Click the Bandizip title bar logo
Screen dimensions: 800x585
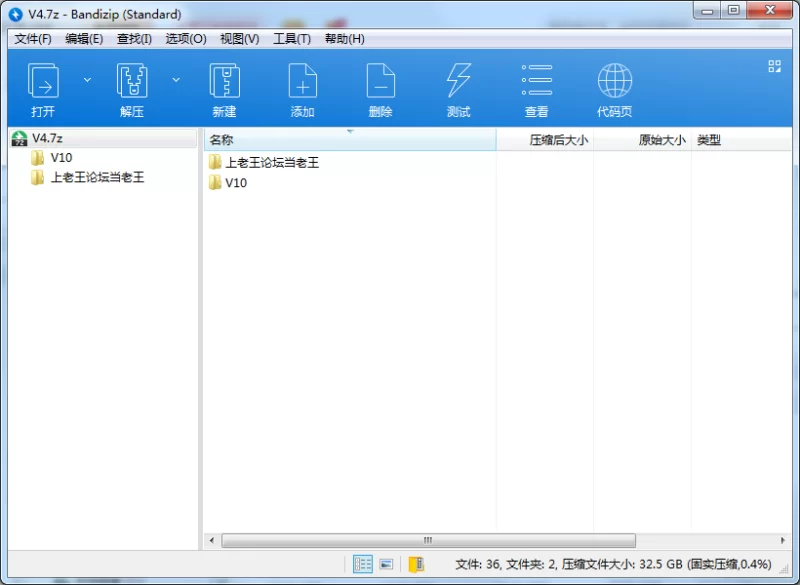[x=16, y=14]
